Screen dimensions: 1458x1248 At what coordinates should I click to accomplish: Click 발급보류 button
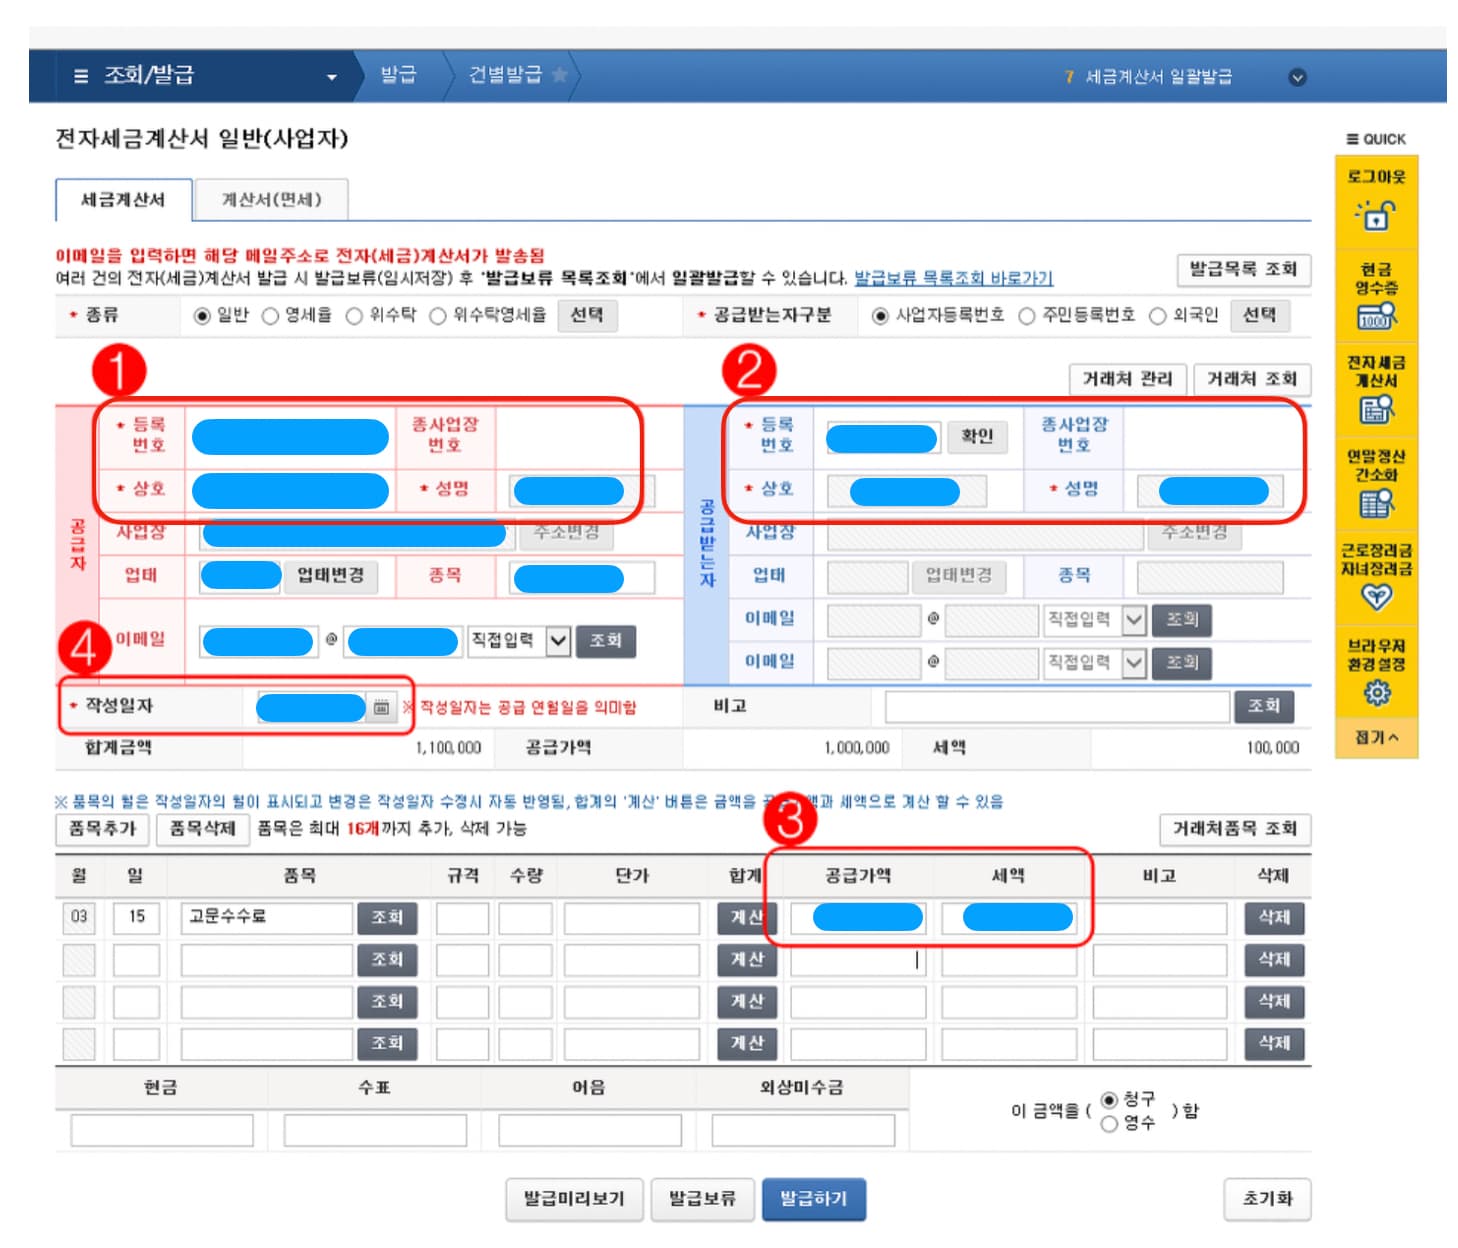pyautogui.click(x=701, y=1199)
